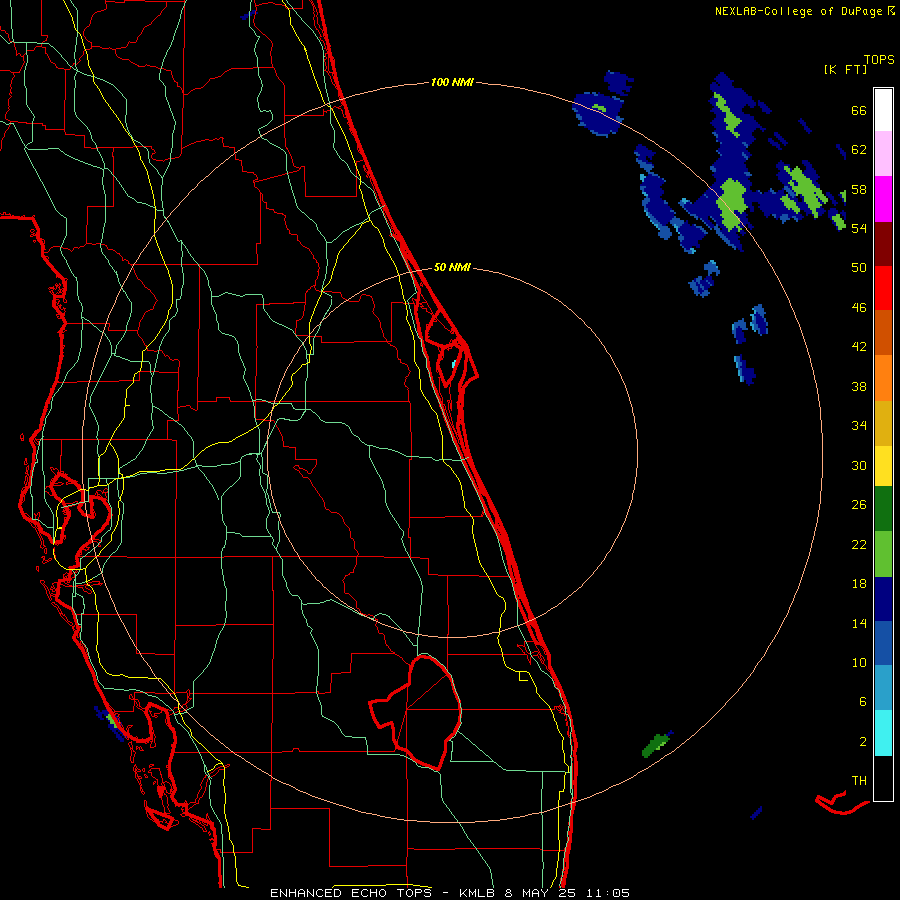The width and height of the screenshot is (900, 900).
Task: Click the "38" legend value
Action: point(859,386)
